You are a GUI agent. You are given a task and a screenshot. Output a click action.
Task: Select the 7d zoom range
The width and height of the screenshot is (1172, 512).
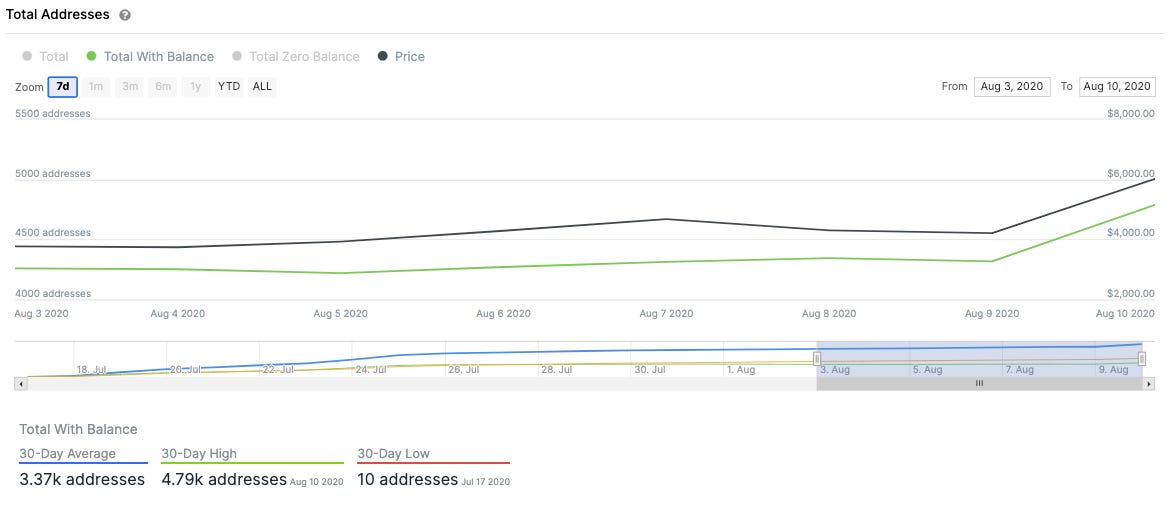[63, 87]
